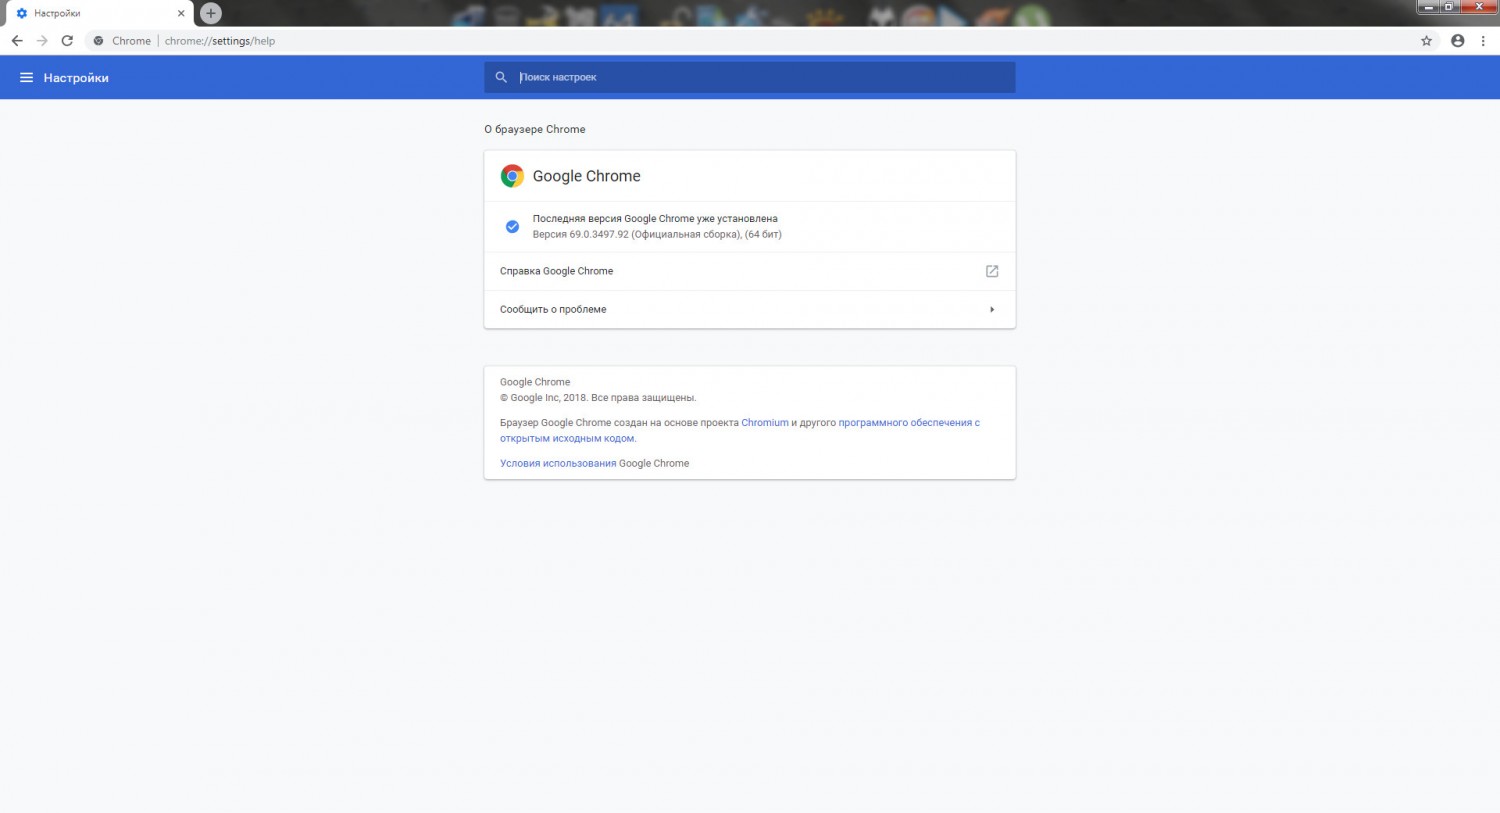Click the Google Chrome card title
The height and width of the screenshot is (813, 1500).
coord(586,176)
